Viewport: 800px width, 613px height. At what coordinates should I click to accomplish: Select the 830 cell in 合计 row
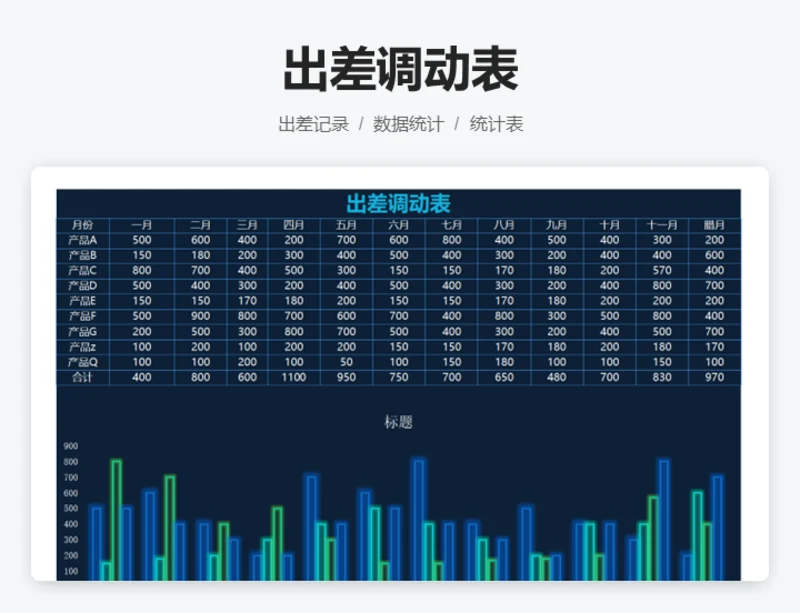coord(662,378)
